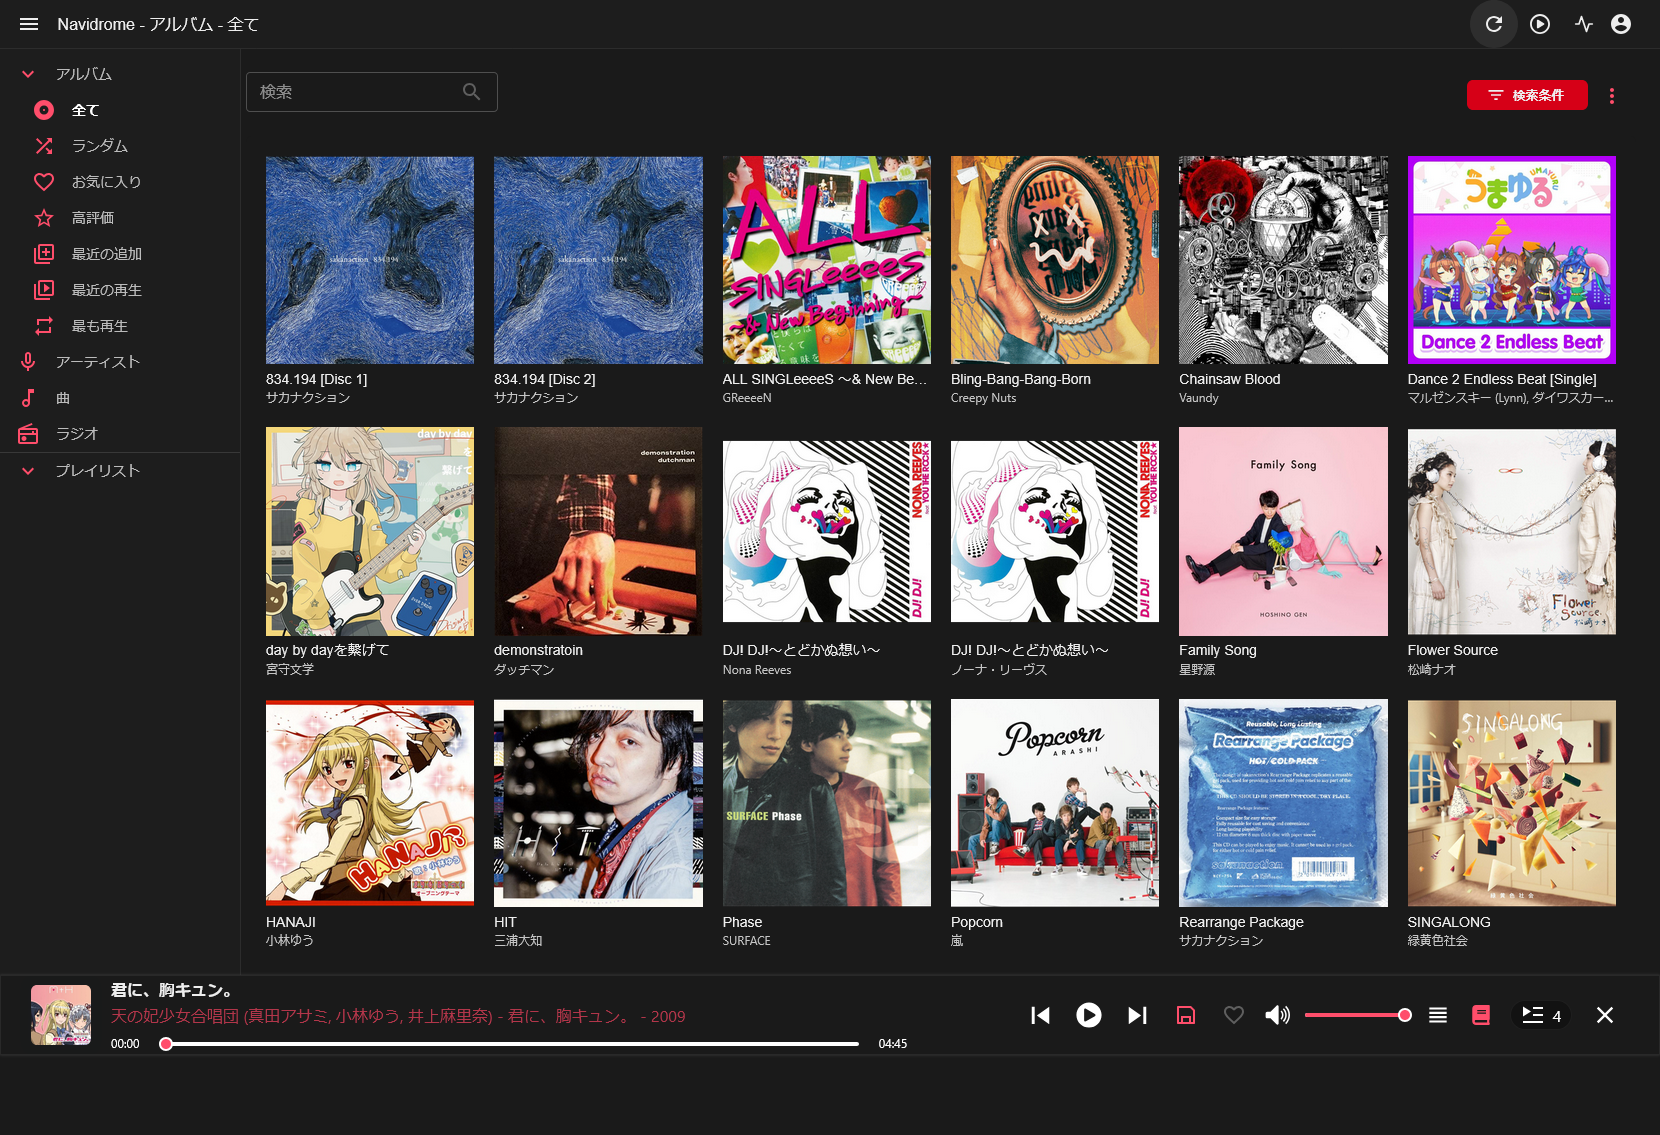Click the activity monitor icon in top bar

point(1584,23)
